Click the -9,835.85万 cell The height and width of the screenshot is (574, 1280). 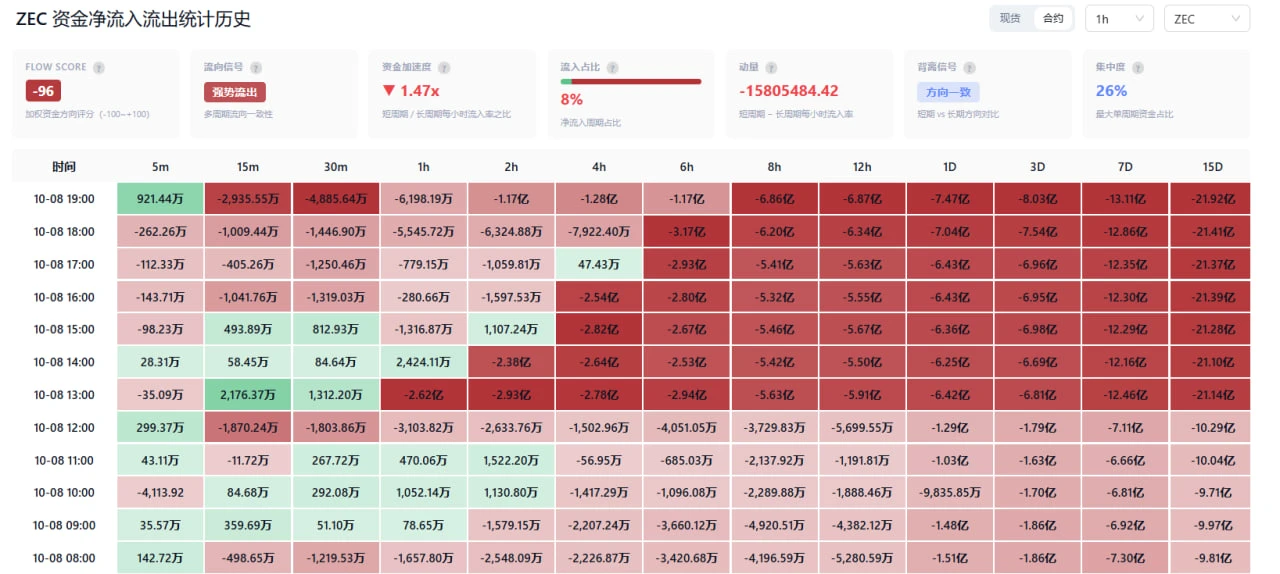(950, 492)
